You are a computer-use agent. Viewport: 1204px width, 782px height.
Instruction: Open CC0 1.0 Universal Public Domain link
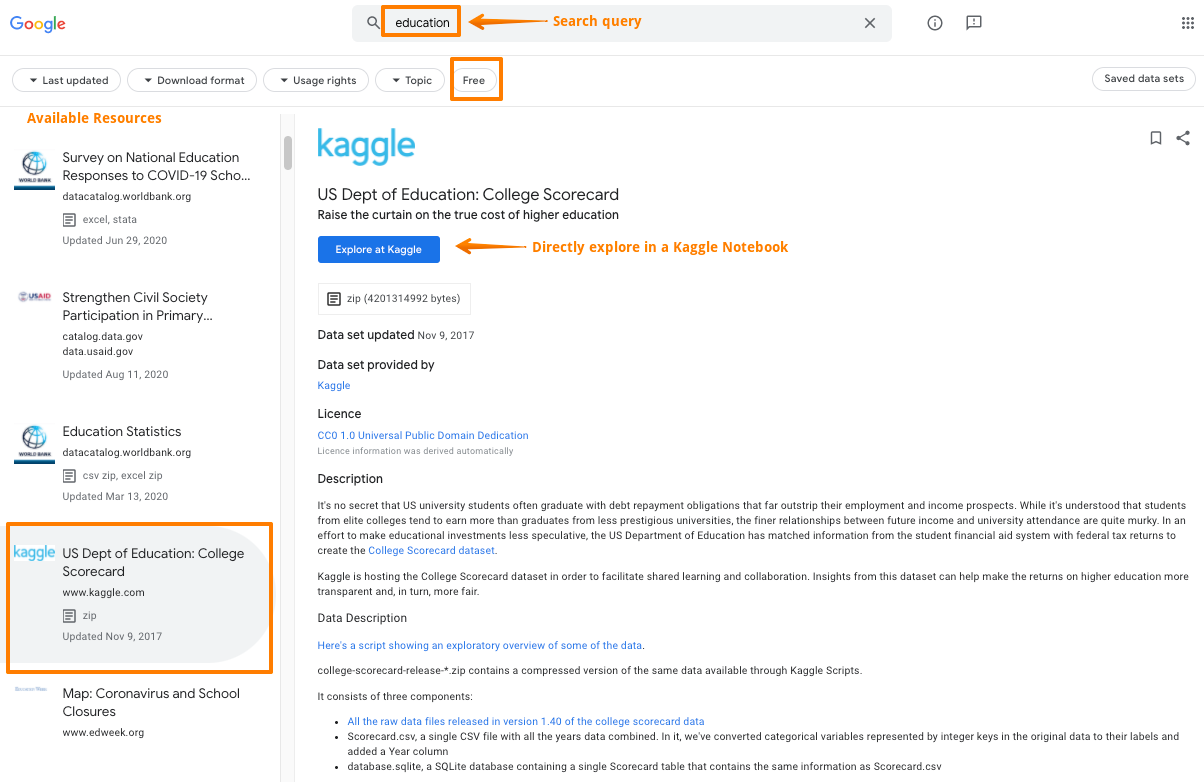point(423,435)
